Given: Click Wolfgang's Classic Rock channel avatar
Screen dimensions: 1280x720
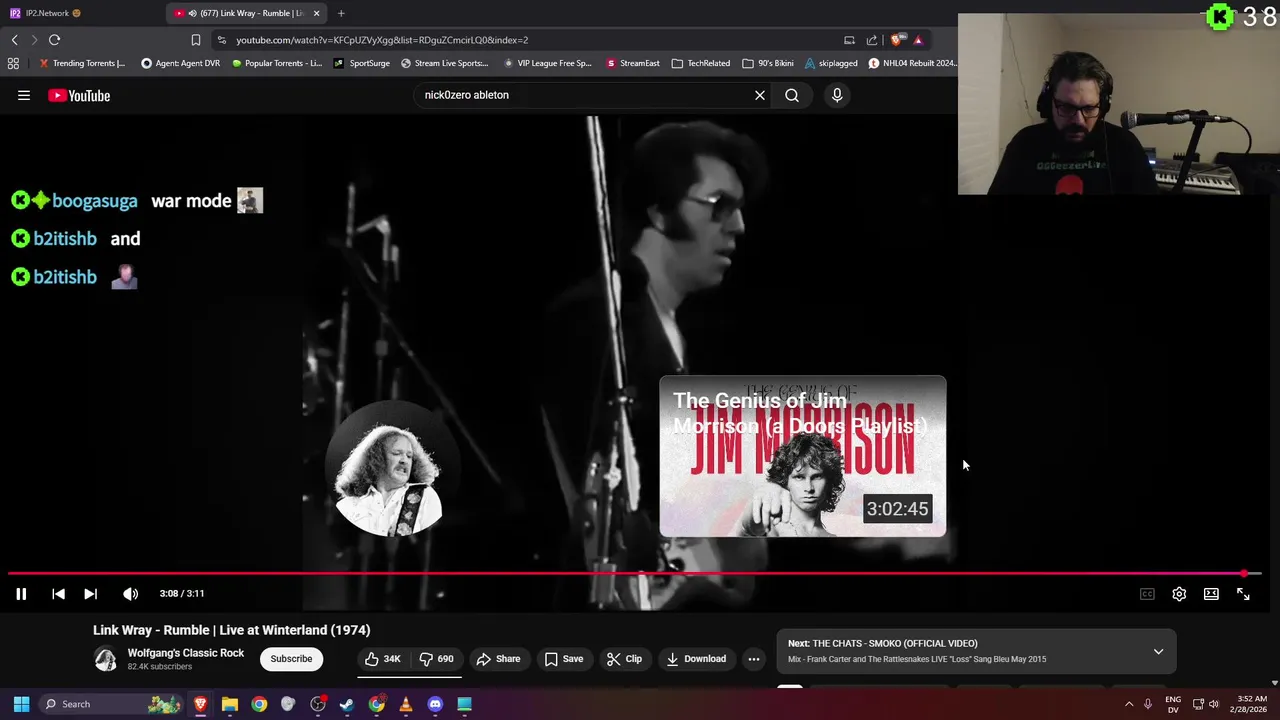Looking at the screenshot, I should pyautogui.click(x=105, y=659).
